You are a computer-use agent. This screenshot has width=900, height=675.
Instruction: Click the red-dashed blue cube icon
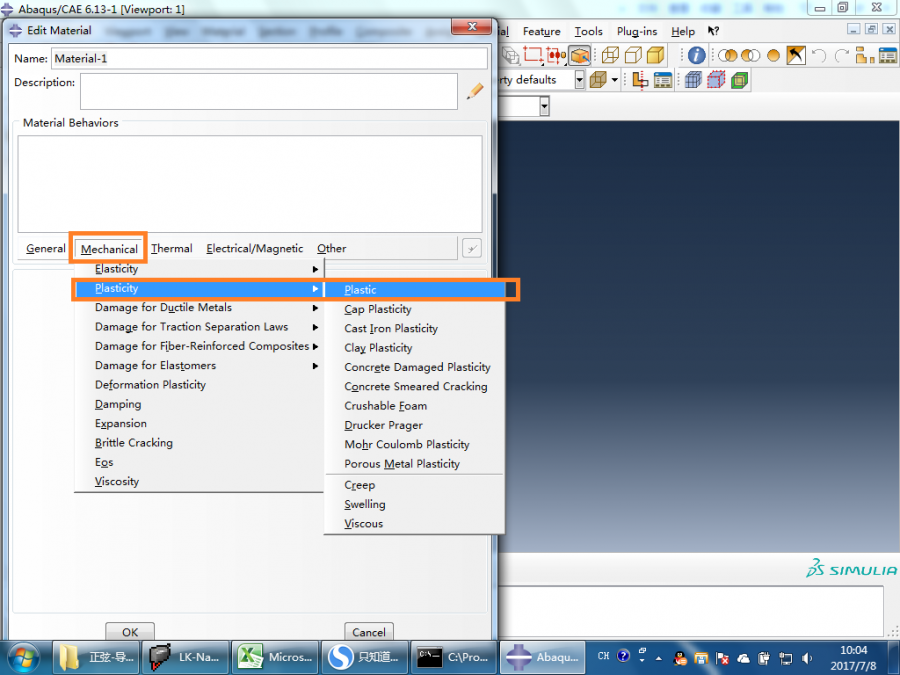[716, 80]
